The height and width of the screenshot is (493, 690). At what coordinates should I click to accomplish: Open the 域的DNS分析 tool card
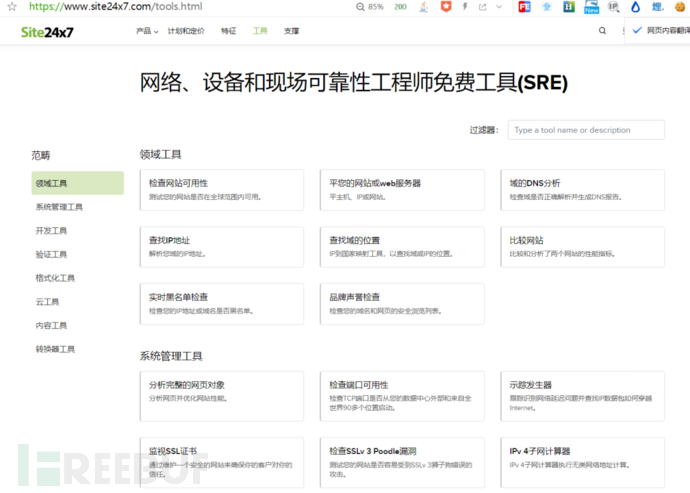[x=583, y=189]
